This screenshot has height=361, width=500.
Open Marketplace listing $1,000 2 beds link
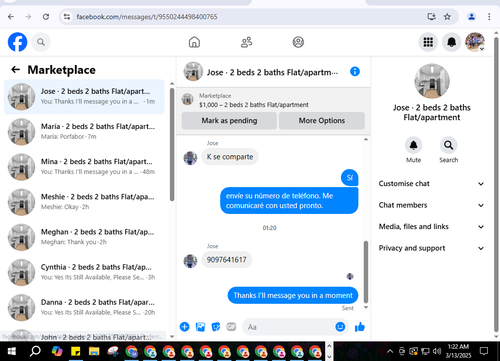coord(254,105)
